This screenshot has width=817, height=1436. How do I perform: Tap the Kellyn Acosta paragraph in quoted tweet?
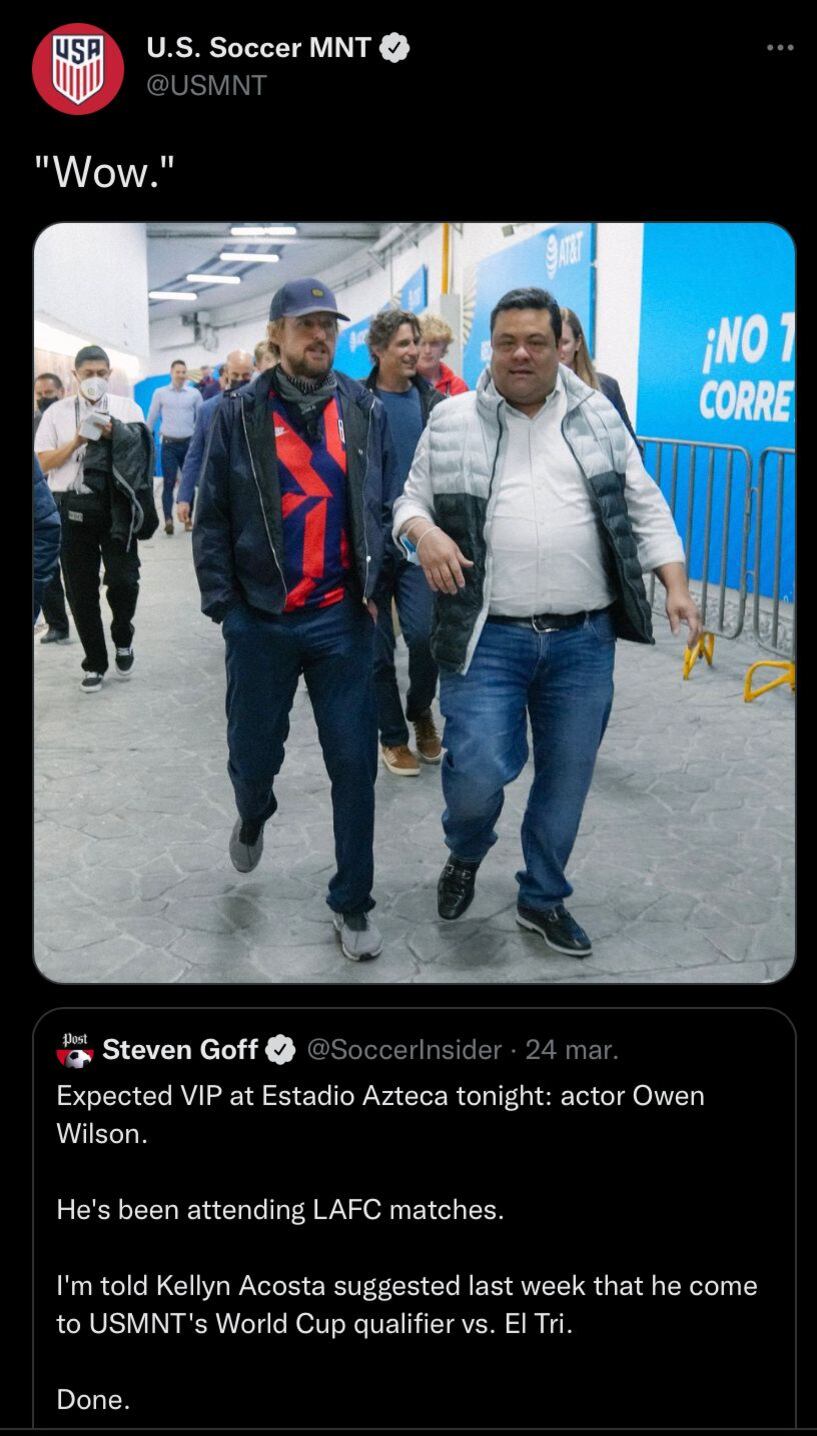coord(407,1305)
